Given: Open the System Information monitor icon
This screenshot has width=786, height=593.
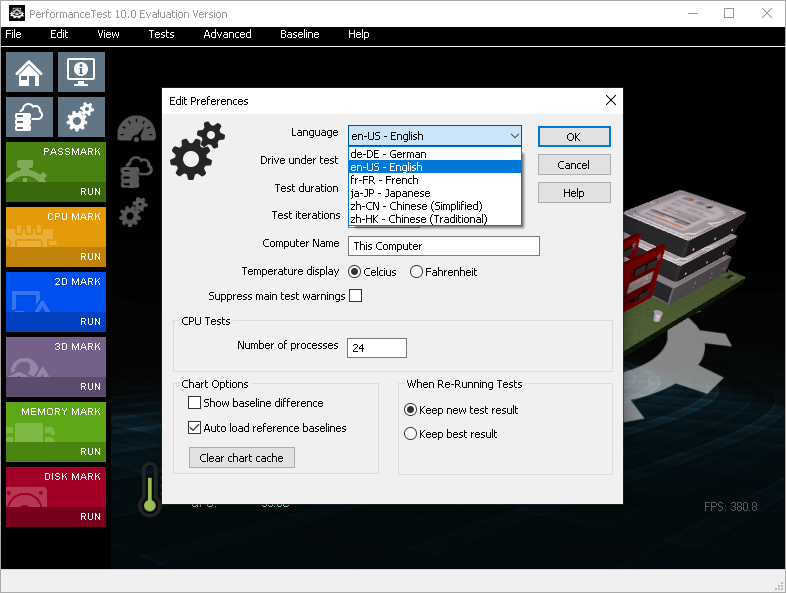Looking at the screenshot, I should point(81,72).
